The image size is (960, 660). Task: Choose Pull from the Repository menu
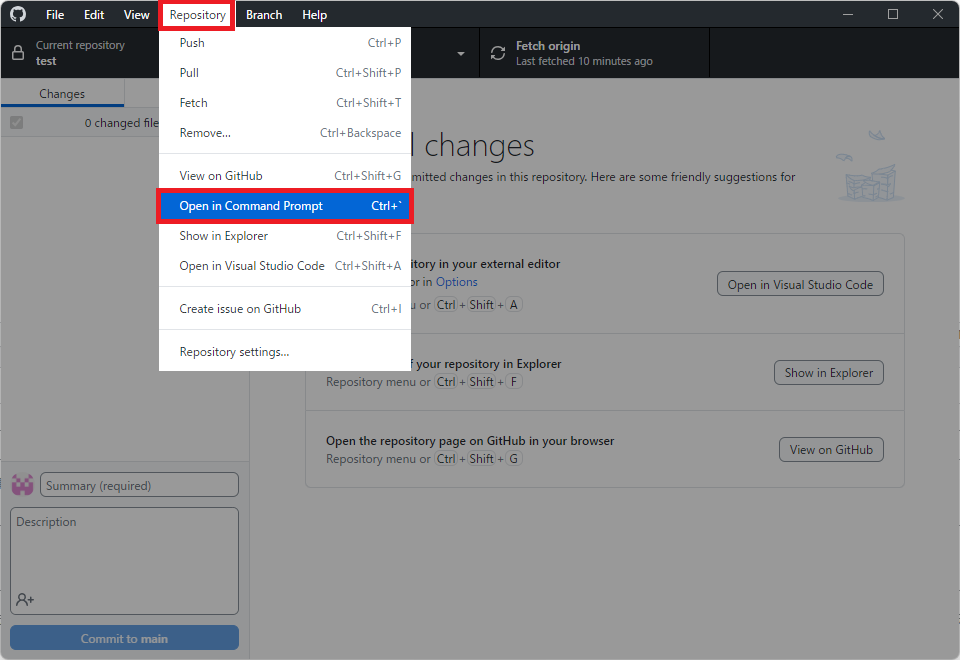[x=285, y=73]
